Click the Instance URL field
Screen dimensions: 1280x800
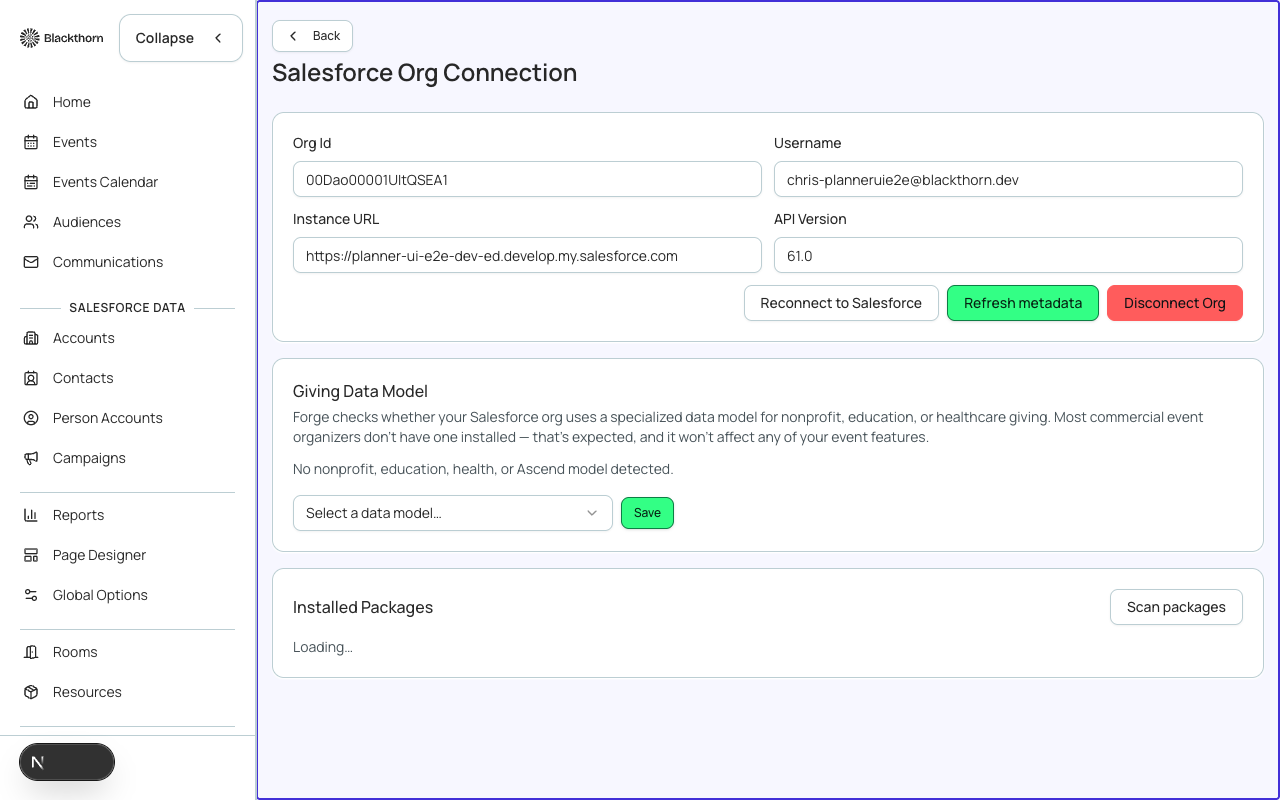[527, 256]
